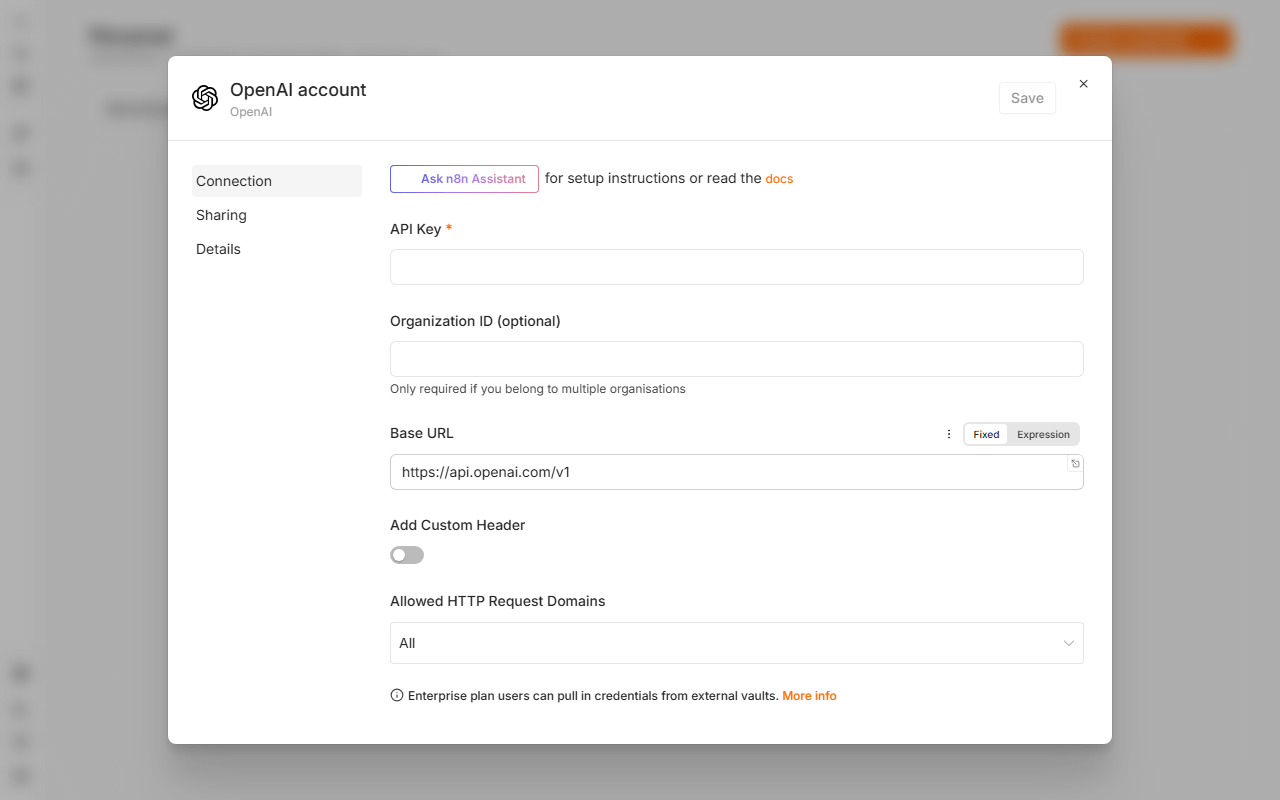
Task: Follow the More info link
Action: pyautogui.click(x=809, y=696)
